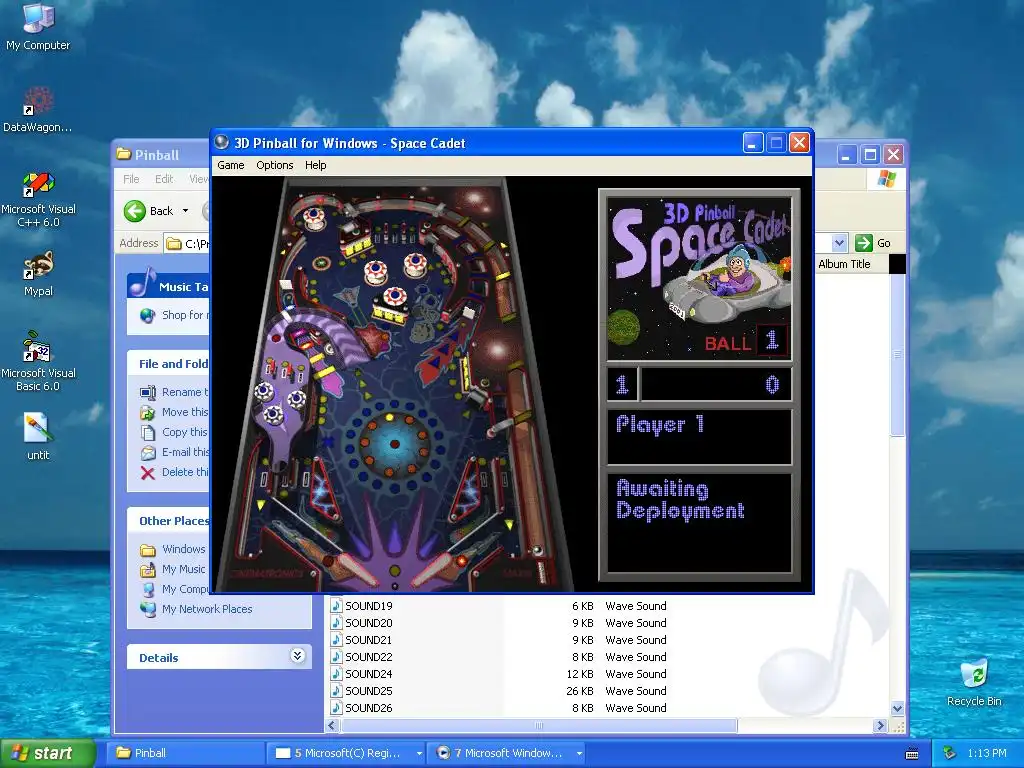Image resolution: width=1024 pixels, height=768 pixels.
Task: Open the Game menu in 3D Pinball
Action: point(231,165)
